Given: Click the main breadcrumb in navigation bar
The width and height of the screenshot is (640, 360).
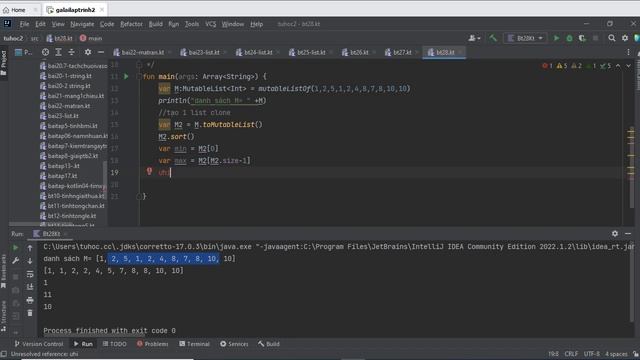Looking at the screenshot, I should [91, 38].
